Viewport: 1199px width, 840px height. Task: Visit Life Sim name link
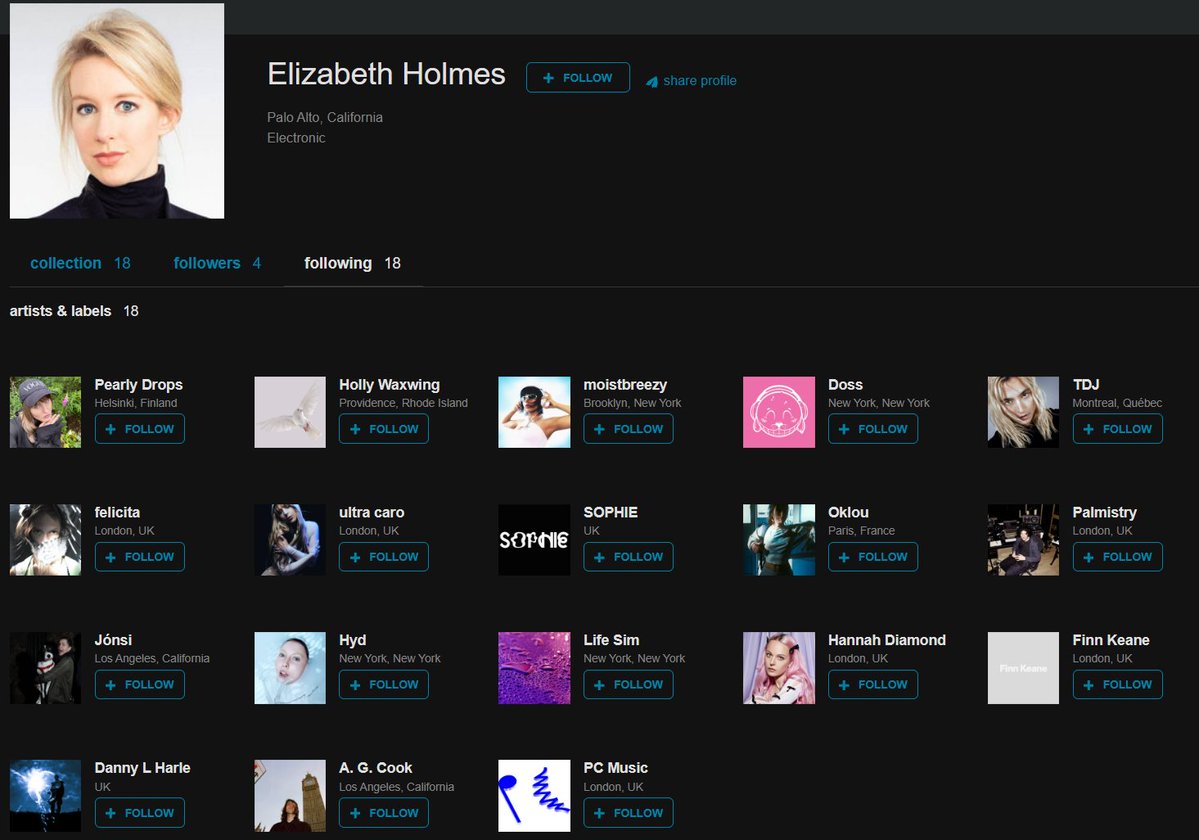pyautogui.click(x=611, y=640)
